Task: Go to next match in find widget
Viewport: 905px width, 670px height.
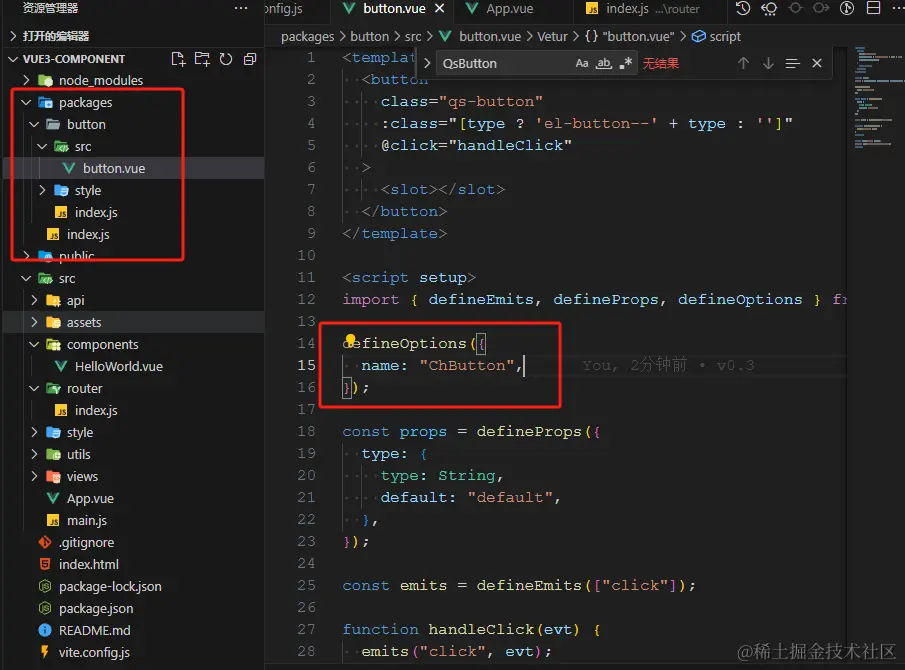Action: coord(768,63)
